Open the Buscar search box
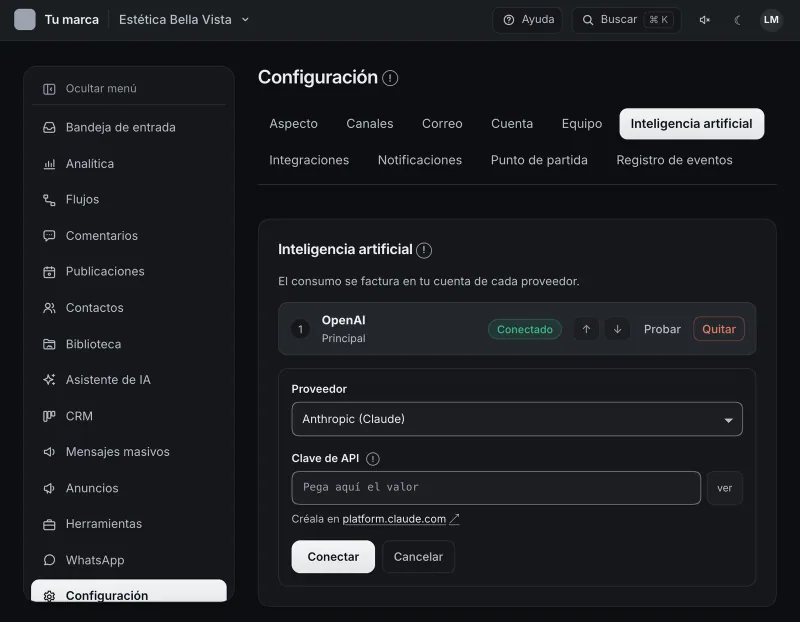 627,20
